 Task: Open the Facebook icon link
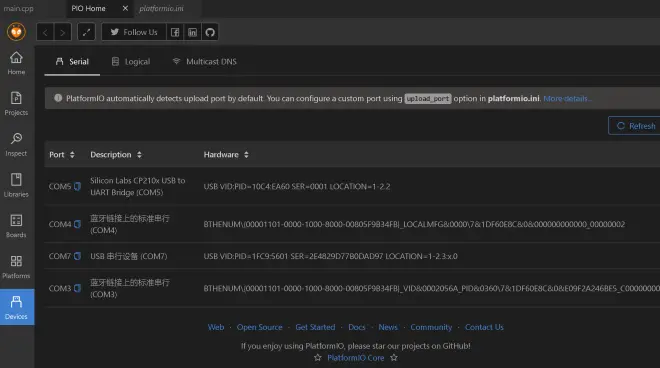175,32
